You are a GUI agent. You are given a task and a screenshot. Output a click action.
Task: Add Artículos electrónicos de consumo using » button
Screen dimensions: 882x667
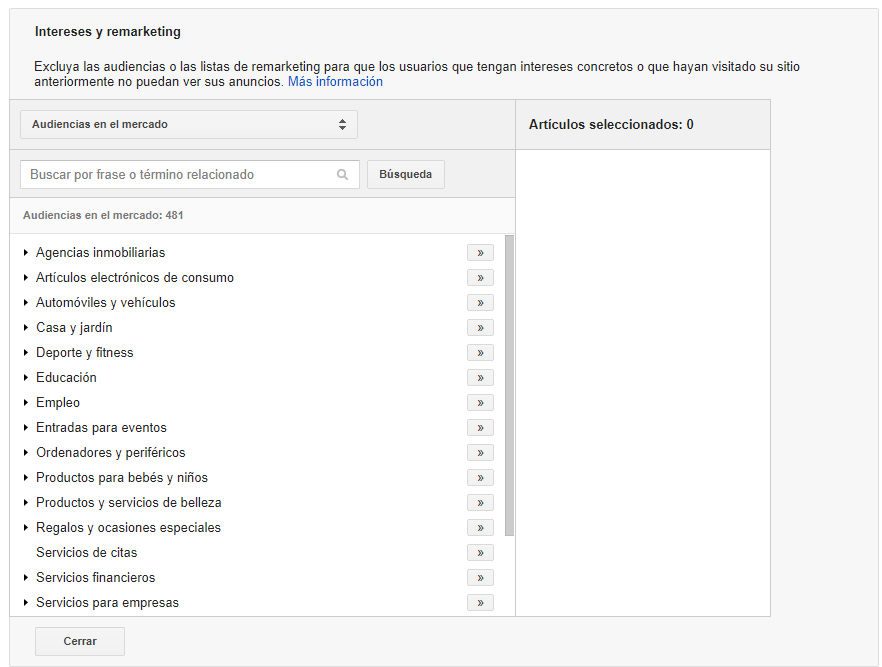point(480,278)
